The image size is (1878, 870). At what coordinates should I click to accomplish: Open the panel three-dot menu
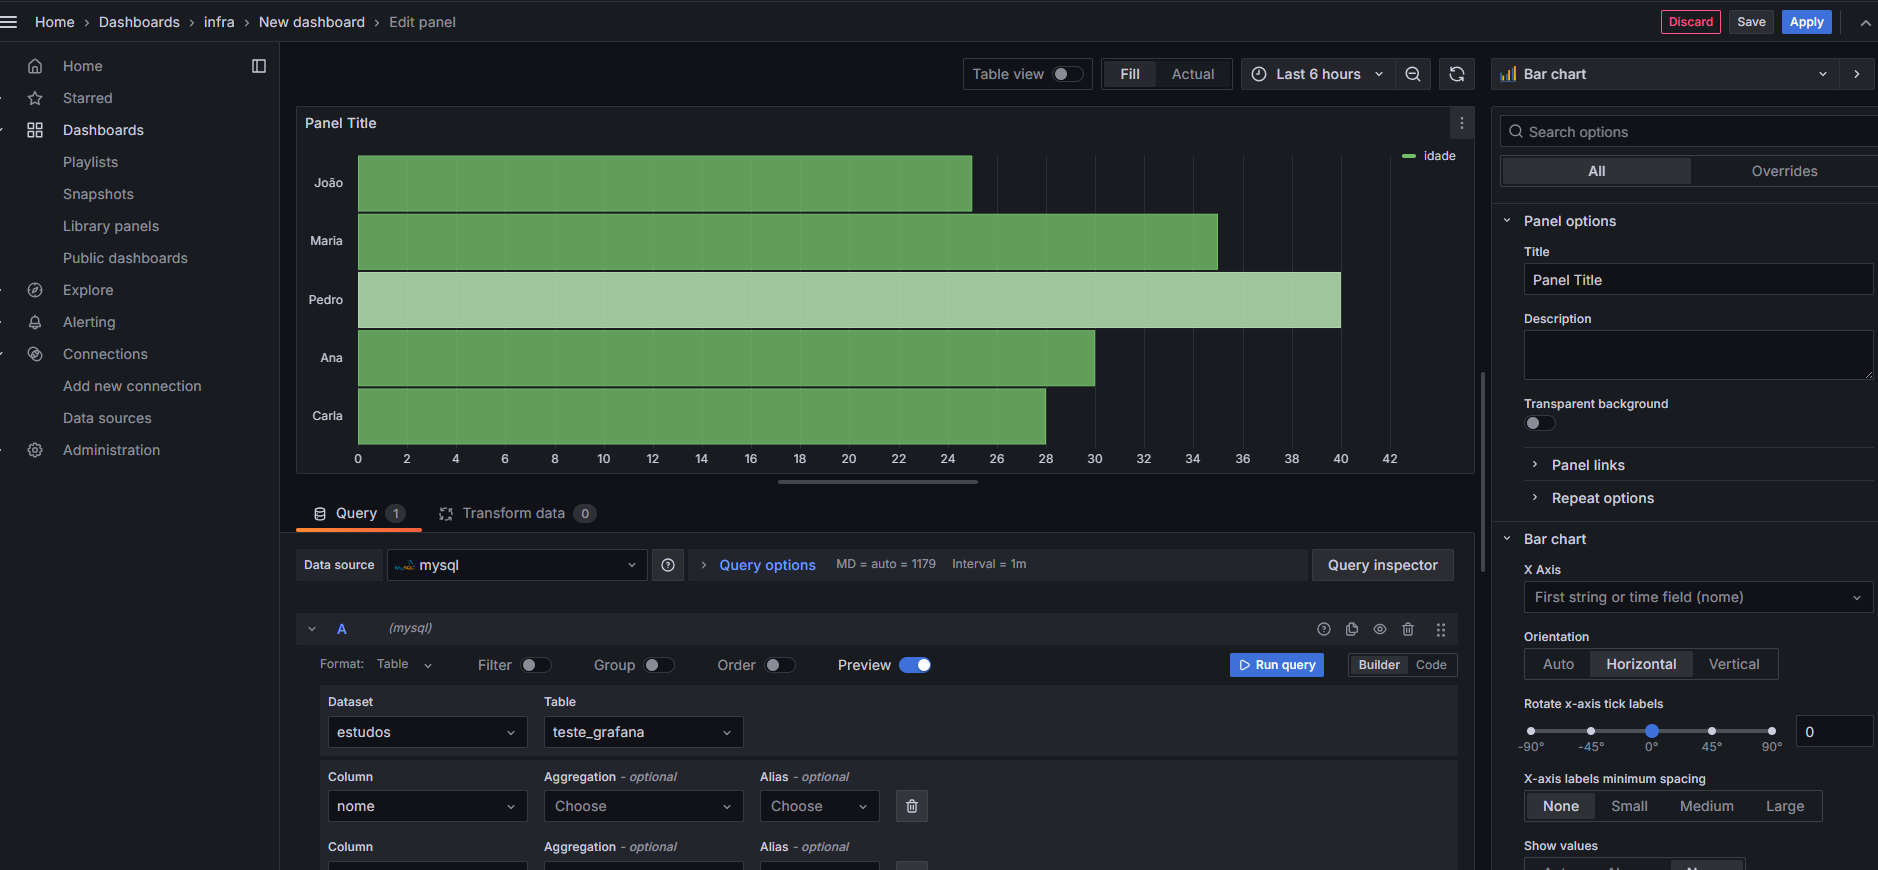(x=1462, y=123)
